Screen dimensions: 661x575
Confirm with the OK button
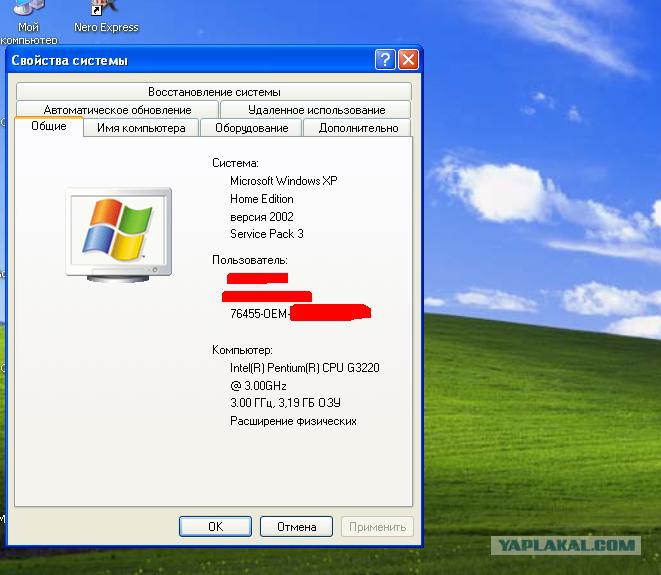(x=215, y=527)
